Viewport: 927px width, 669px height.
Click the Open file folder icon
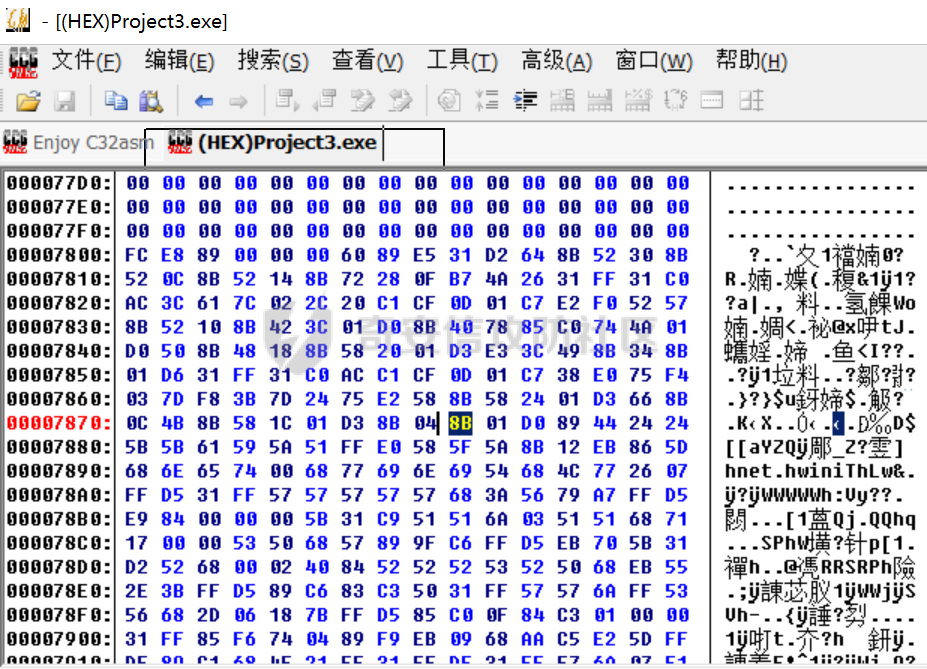(28, 101)
